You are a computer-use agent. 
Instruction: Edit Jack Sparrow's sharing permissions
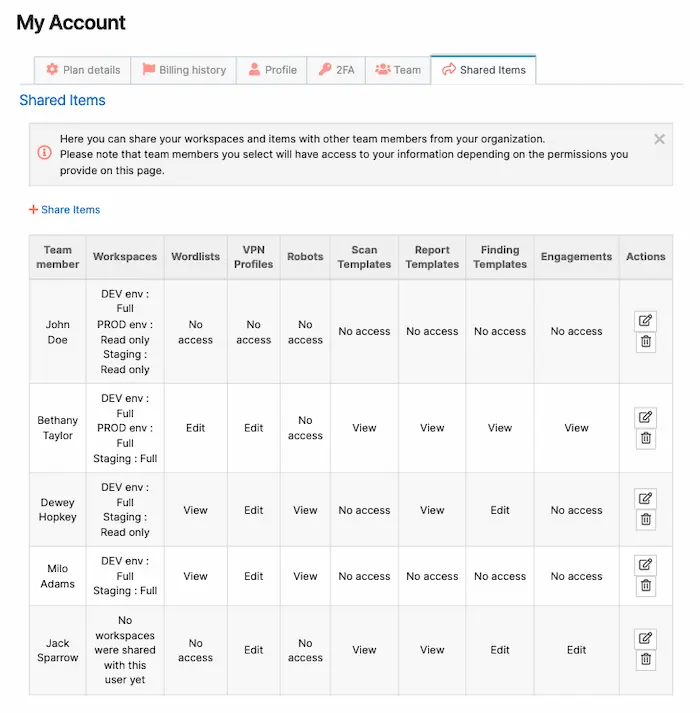[645, 638]
